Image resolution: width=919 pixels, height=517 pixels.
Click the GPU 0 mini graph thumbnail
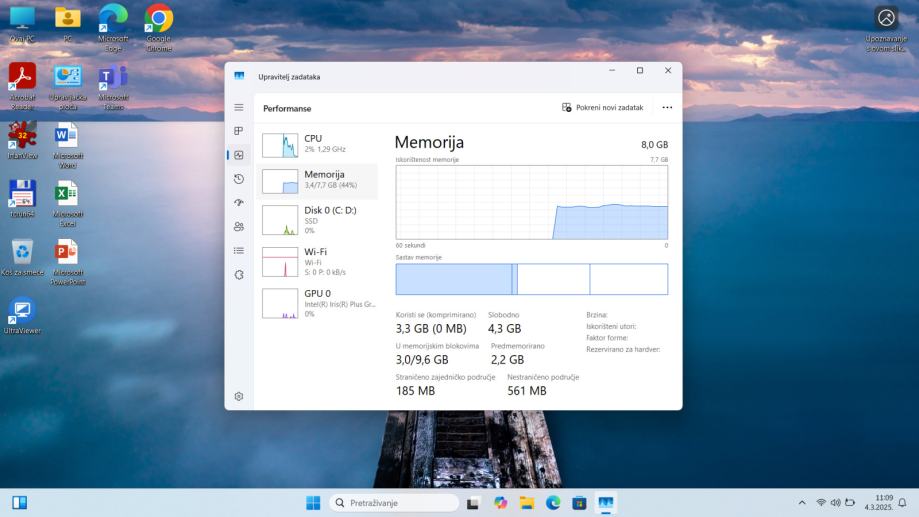pyautogui.click(x=280, y=304)
